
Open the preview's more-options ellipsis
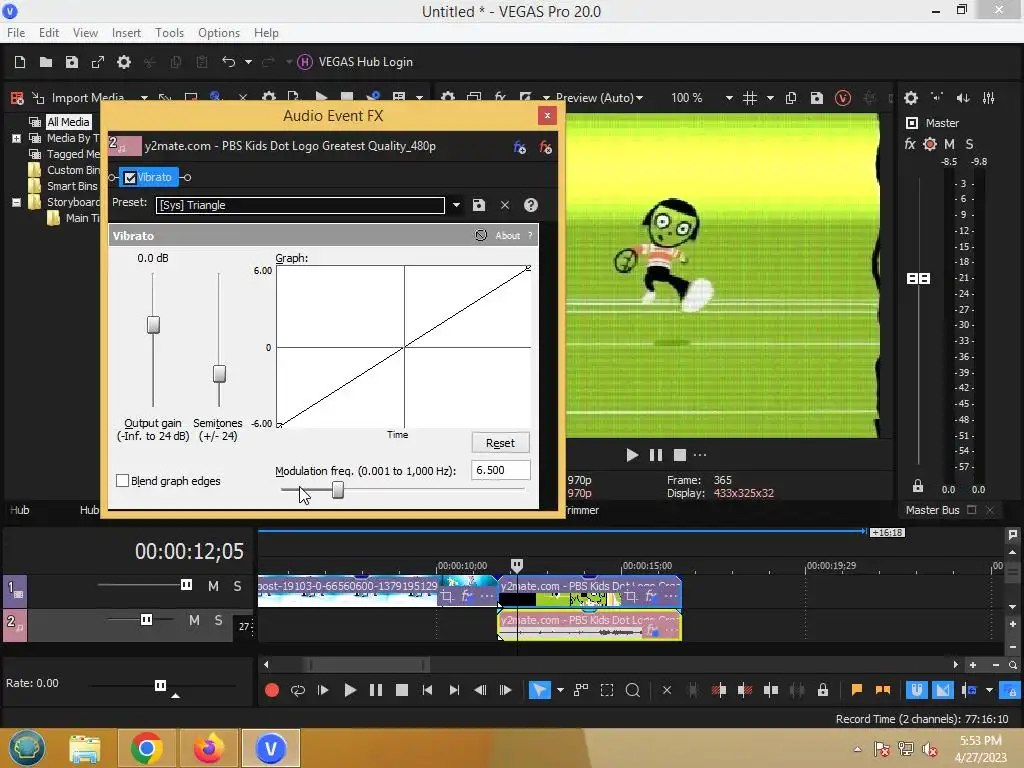(x=700, y=455)
